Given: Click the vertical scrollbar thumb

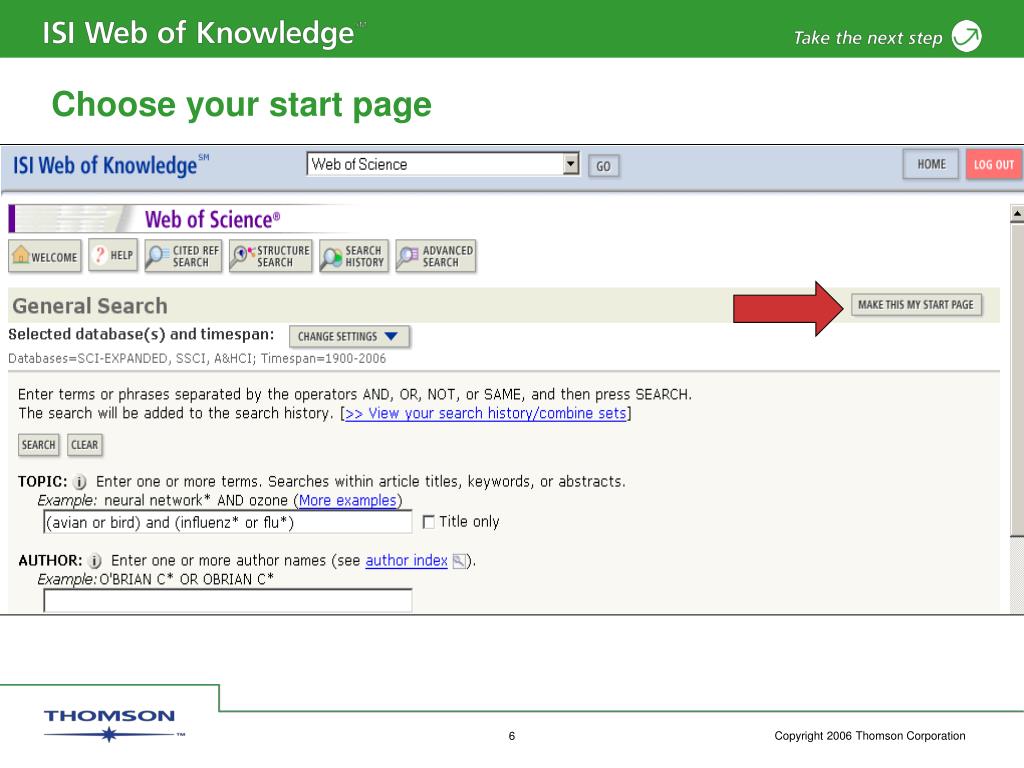Looking at the screenshot, I should tap(1017, 380).
